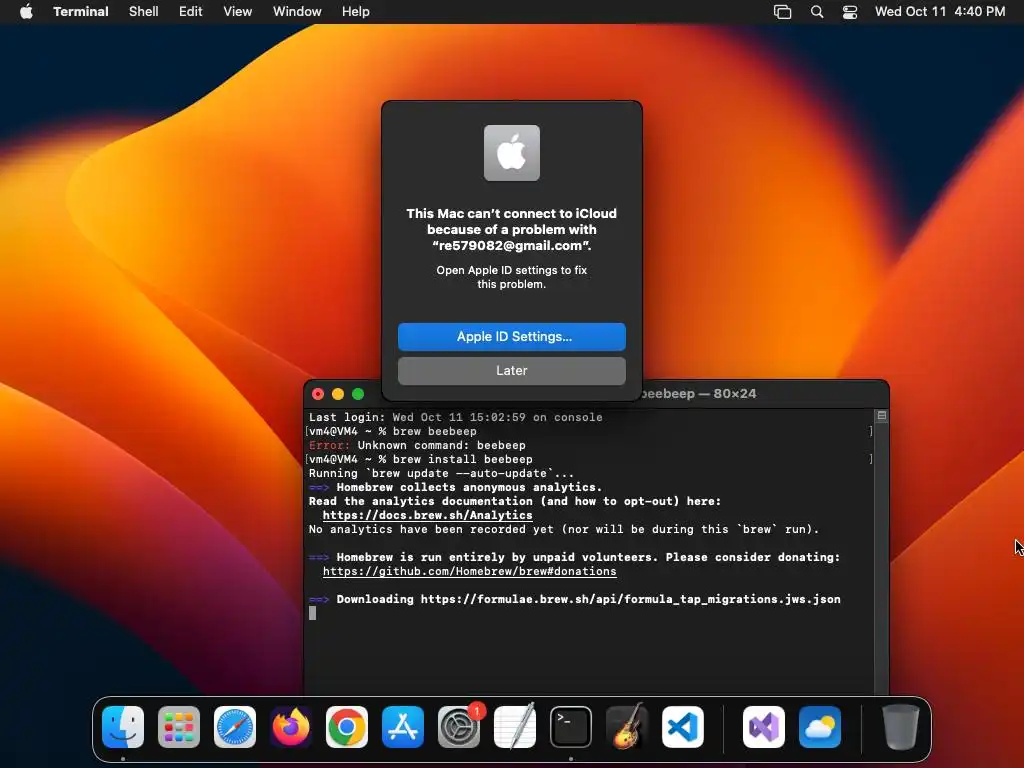Screen dimensions: 1024x768
Task: Open the View menu
Action: [238, 11]
